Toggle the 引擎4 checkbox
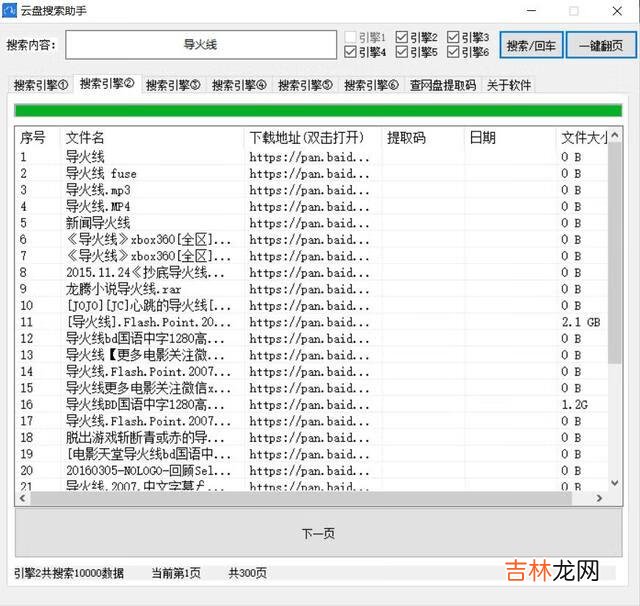 tap(350, 52)
